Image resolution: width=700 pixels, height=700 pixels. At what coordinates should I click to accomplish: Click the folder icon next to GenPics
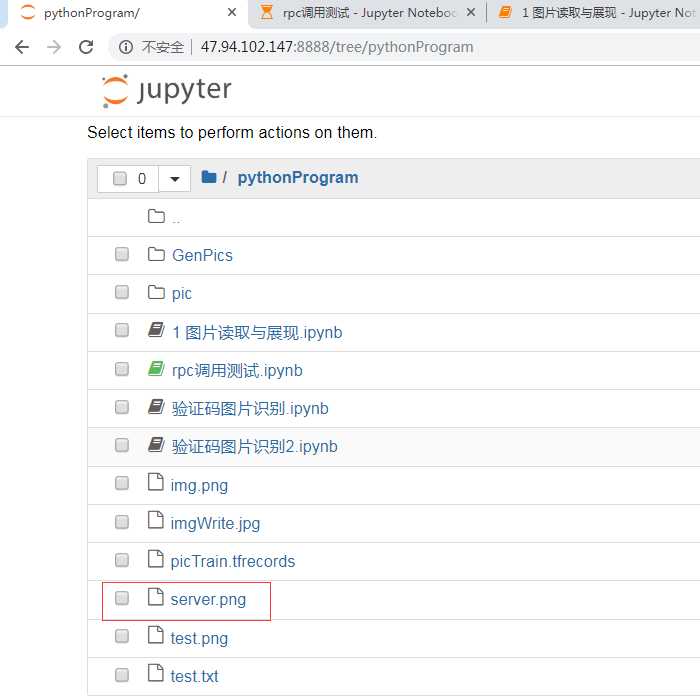pos(156,254)
